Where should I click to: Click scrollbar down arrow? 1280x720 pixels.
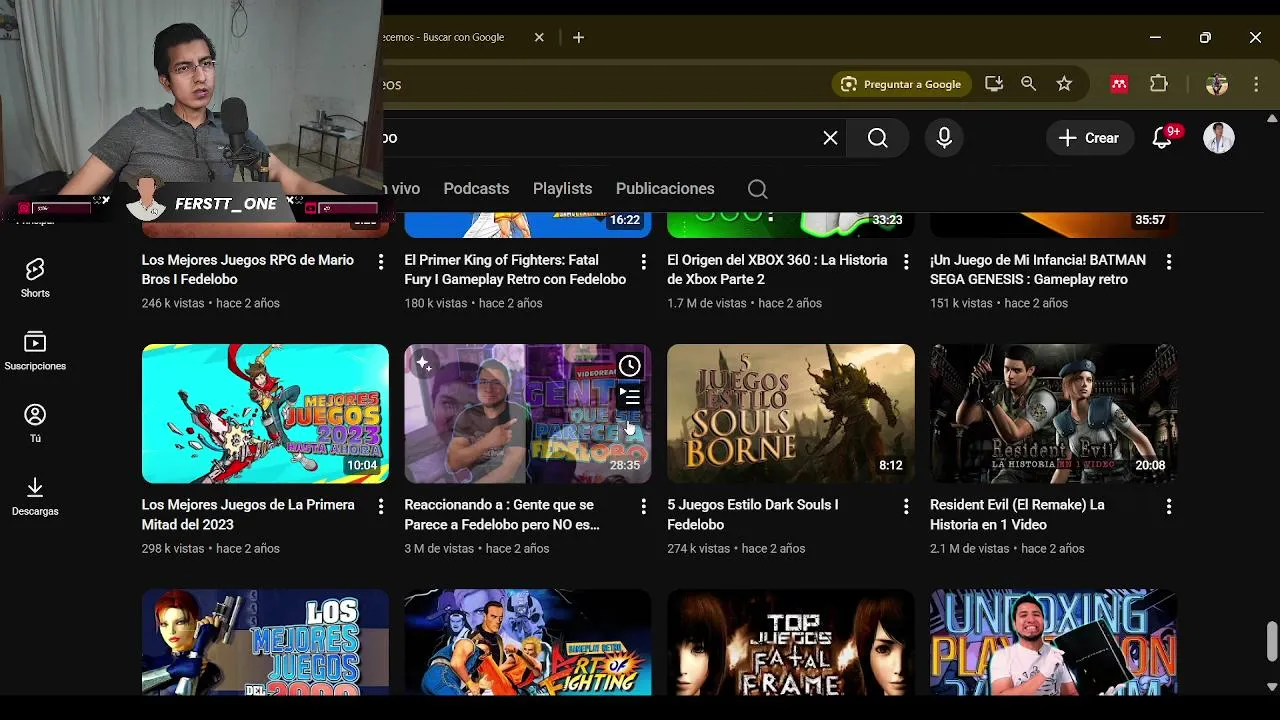coord(1272,687)
